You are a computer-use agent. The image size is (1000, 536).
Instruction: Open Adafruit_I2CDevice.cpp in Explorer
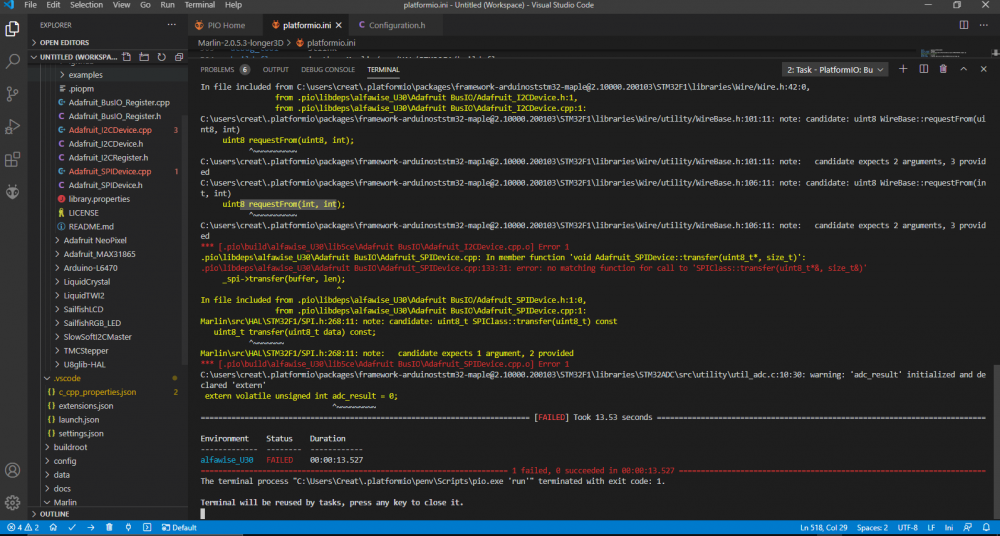coord(110,130)
